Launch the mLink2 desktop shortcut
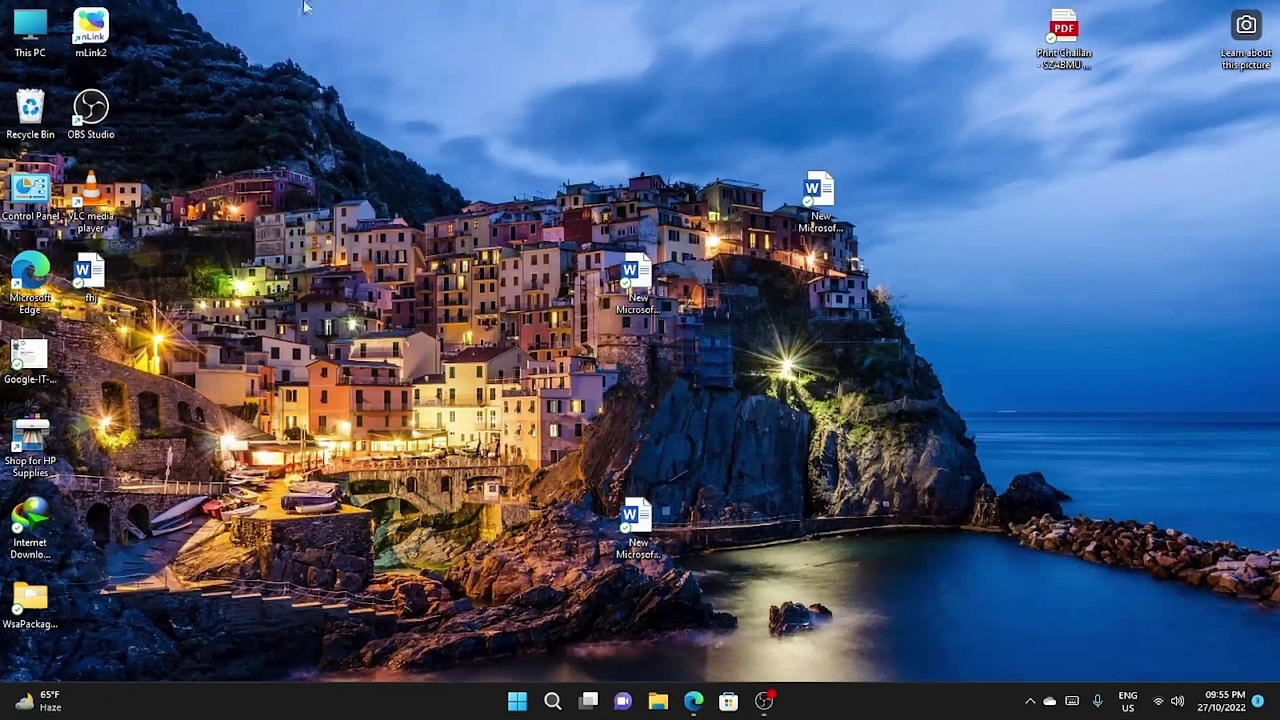 (x=91, y=32)
